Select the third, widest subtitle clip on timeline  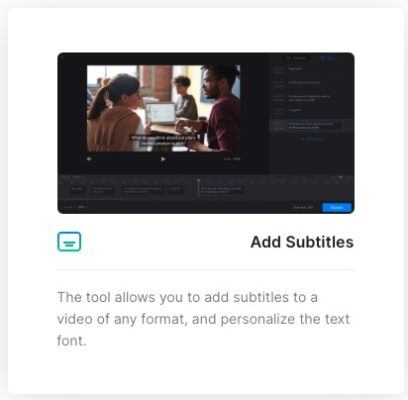point(142,190)
